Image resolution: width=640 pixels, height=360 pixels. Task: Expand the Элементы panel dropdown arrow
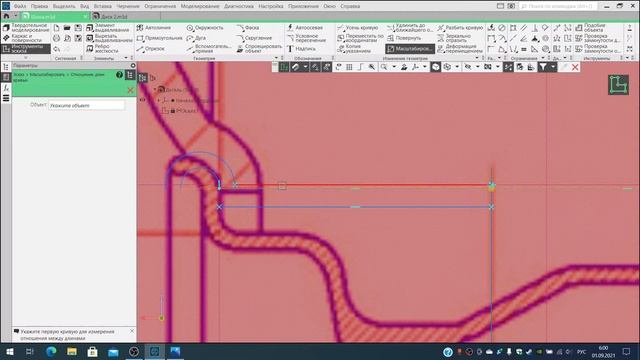click(126, 58)
